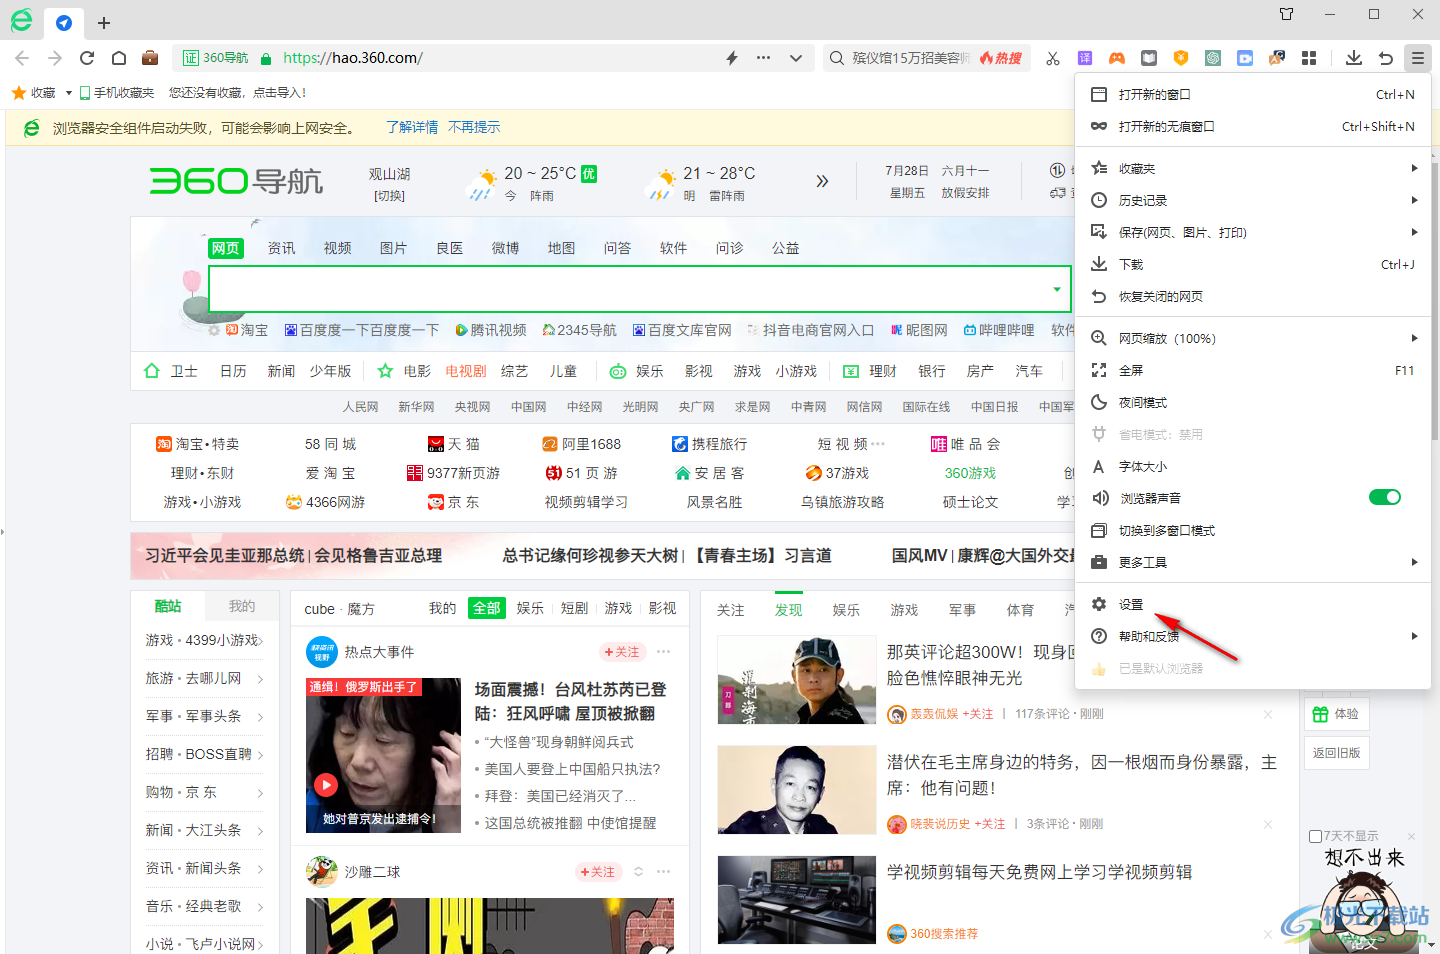Click the undo restore-tab toolbar icon
1440x954 pixels.
click(1386, 58)
